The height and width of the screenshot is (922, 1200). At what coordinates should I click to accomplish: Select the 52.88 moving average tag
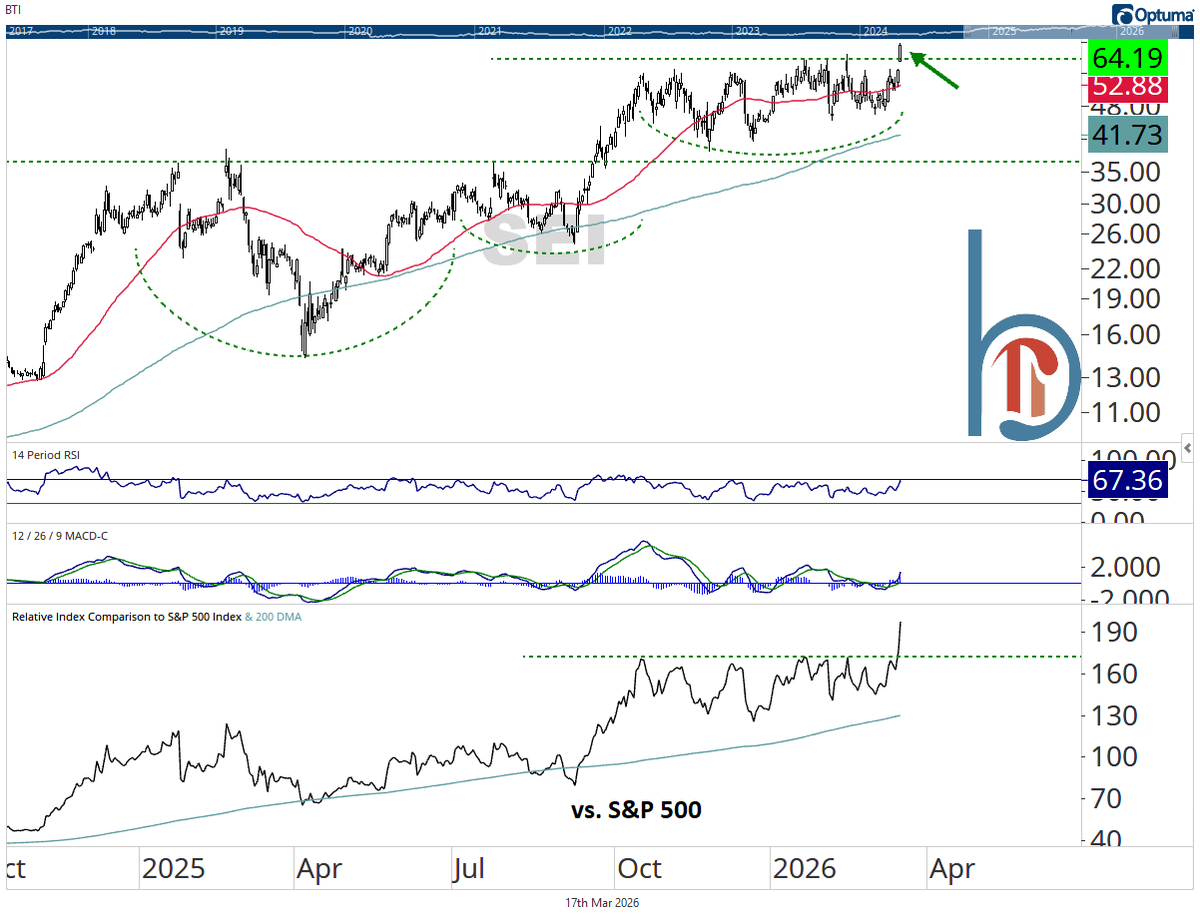[1126, 88]
